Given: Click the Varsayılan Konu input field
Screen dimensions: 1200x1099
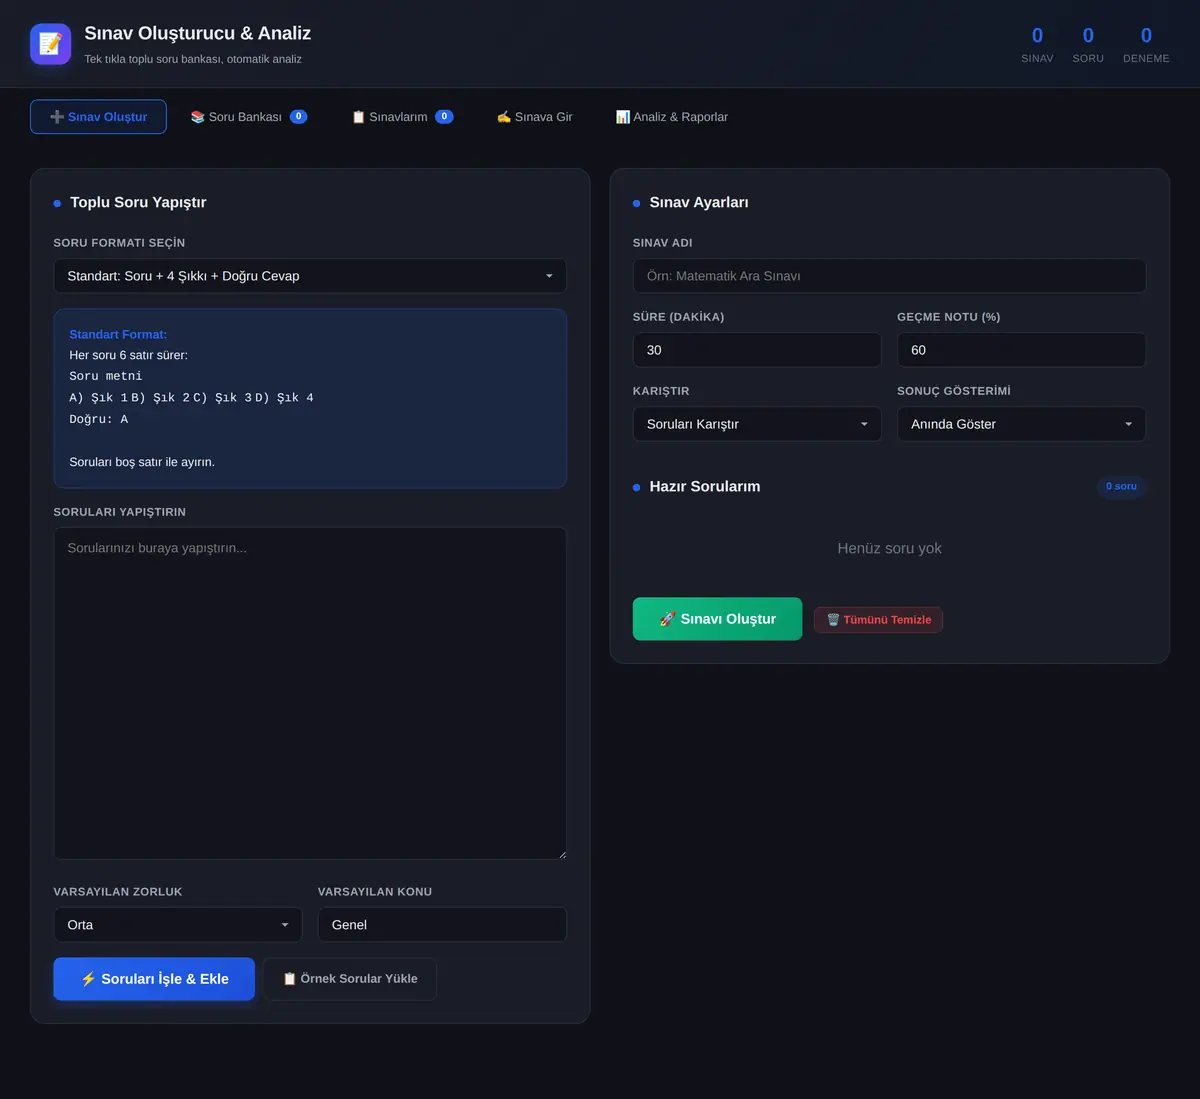Looking at the screenshot, I should pos(442,925).
